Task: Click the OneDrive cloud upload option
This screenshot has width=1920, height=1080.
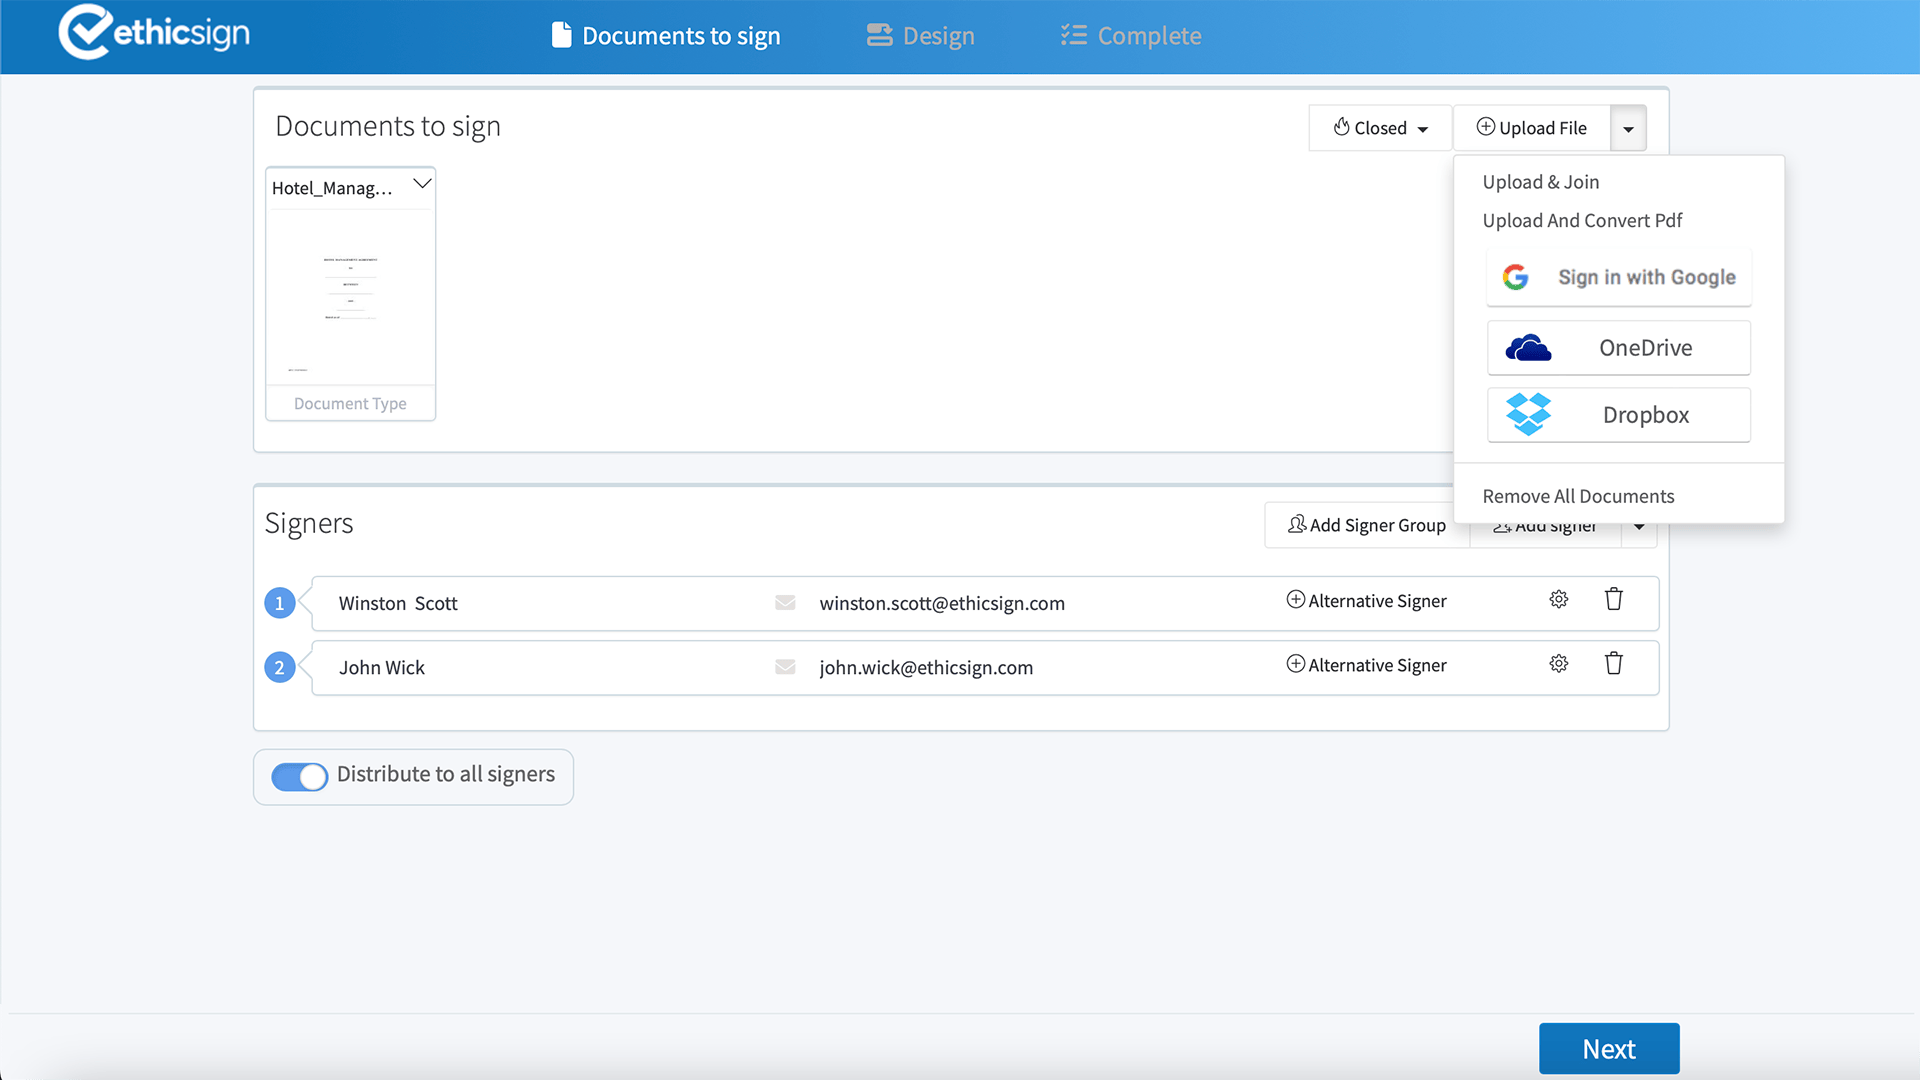Action: pos(1618,348)
